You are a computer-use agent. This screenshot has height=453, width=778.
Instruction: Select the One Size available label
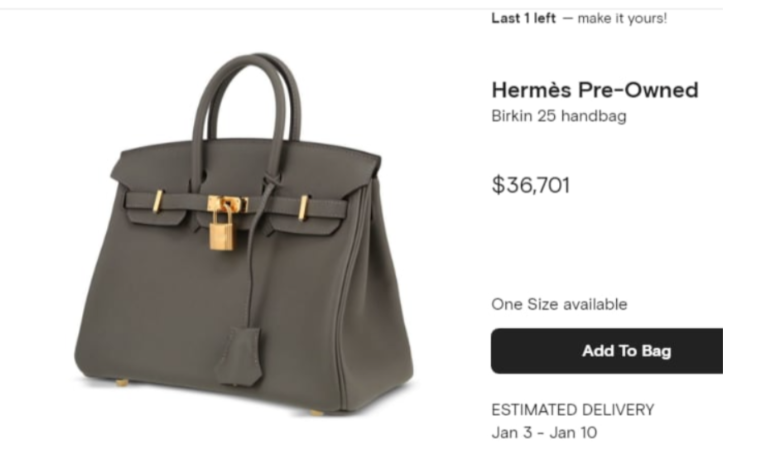coord(559,304)
